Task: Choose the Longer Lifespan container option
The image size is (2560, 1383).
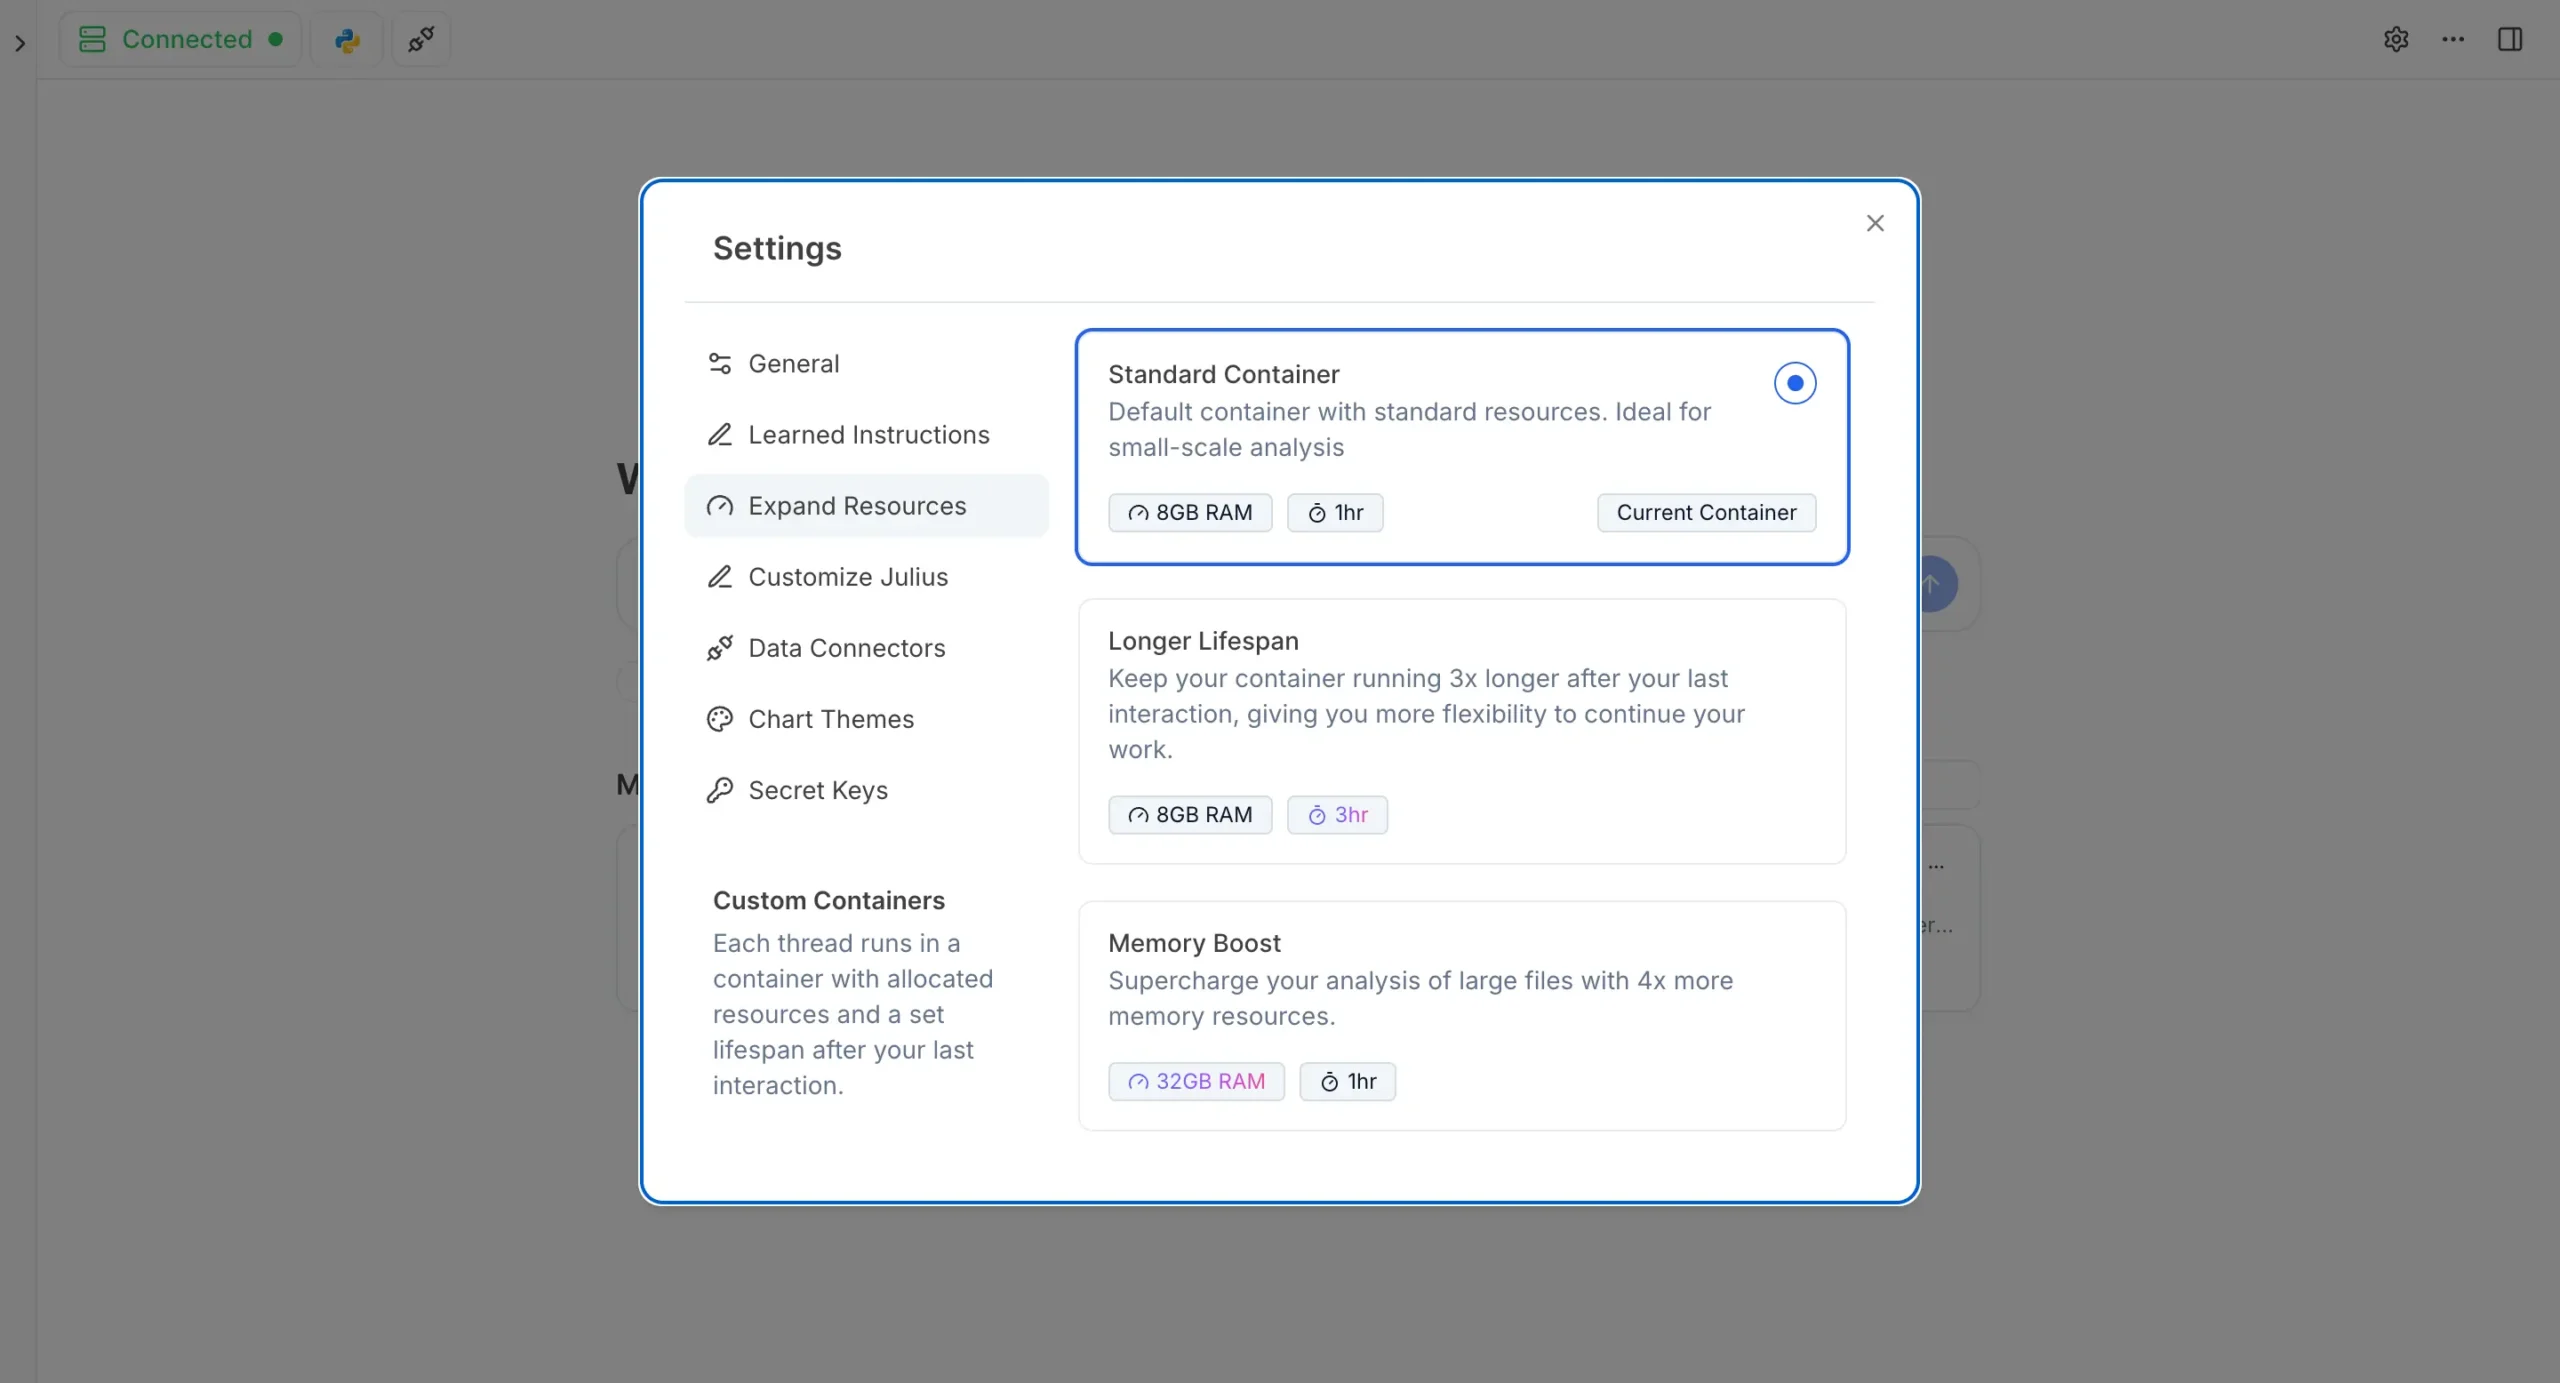Action: pos(1462,731)
